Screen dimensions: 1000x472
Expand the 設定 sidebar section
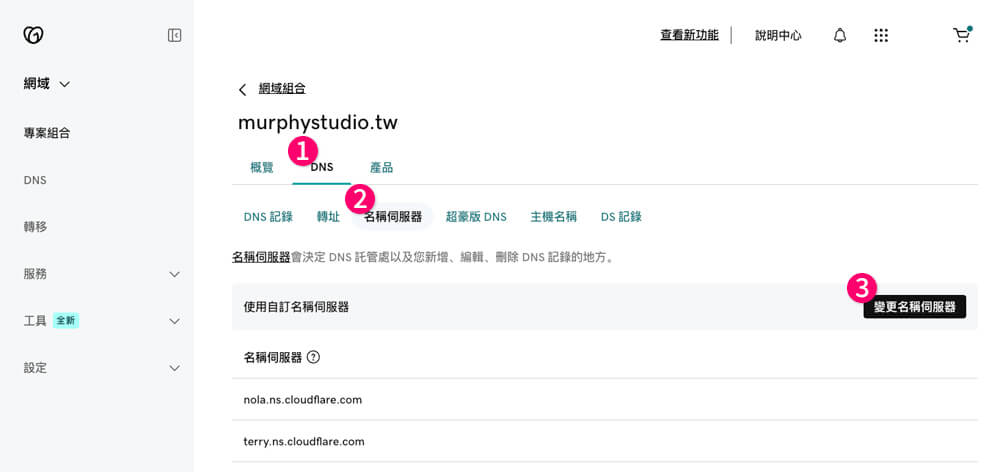tap(174, 368)
